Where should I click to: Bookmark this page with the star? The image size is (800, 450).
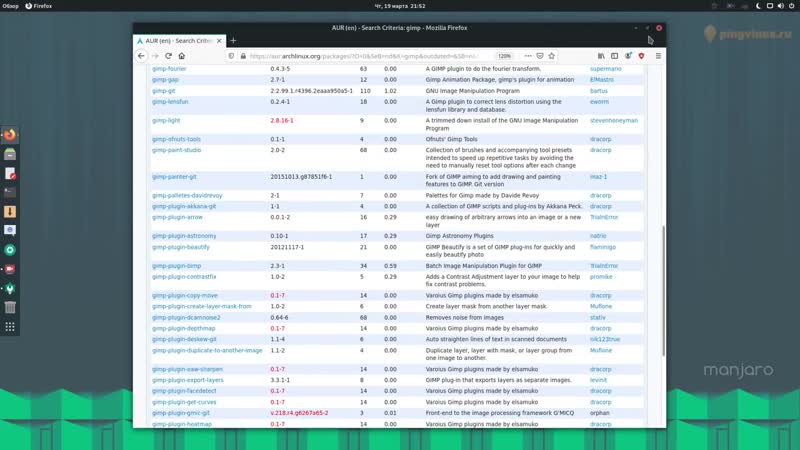pos(552,56)
